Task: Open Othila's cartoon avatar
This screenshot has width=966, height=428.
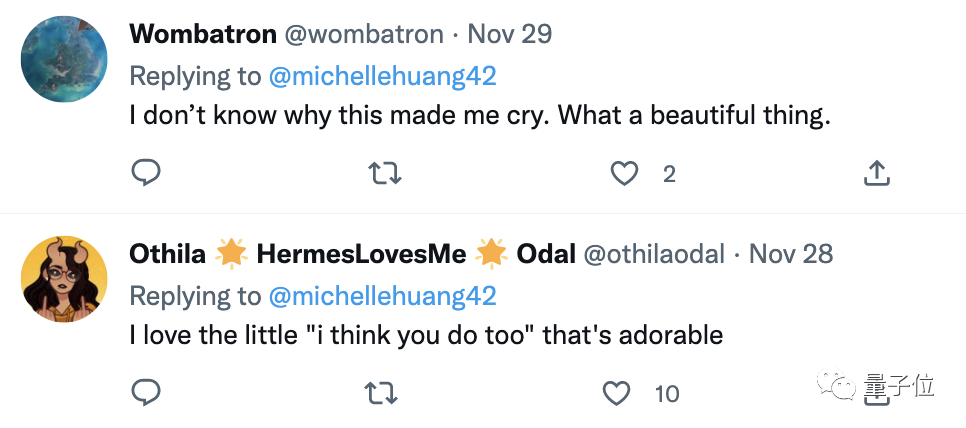Action: [x=64, y=278]
